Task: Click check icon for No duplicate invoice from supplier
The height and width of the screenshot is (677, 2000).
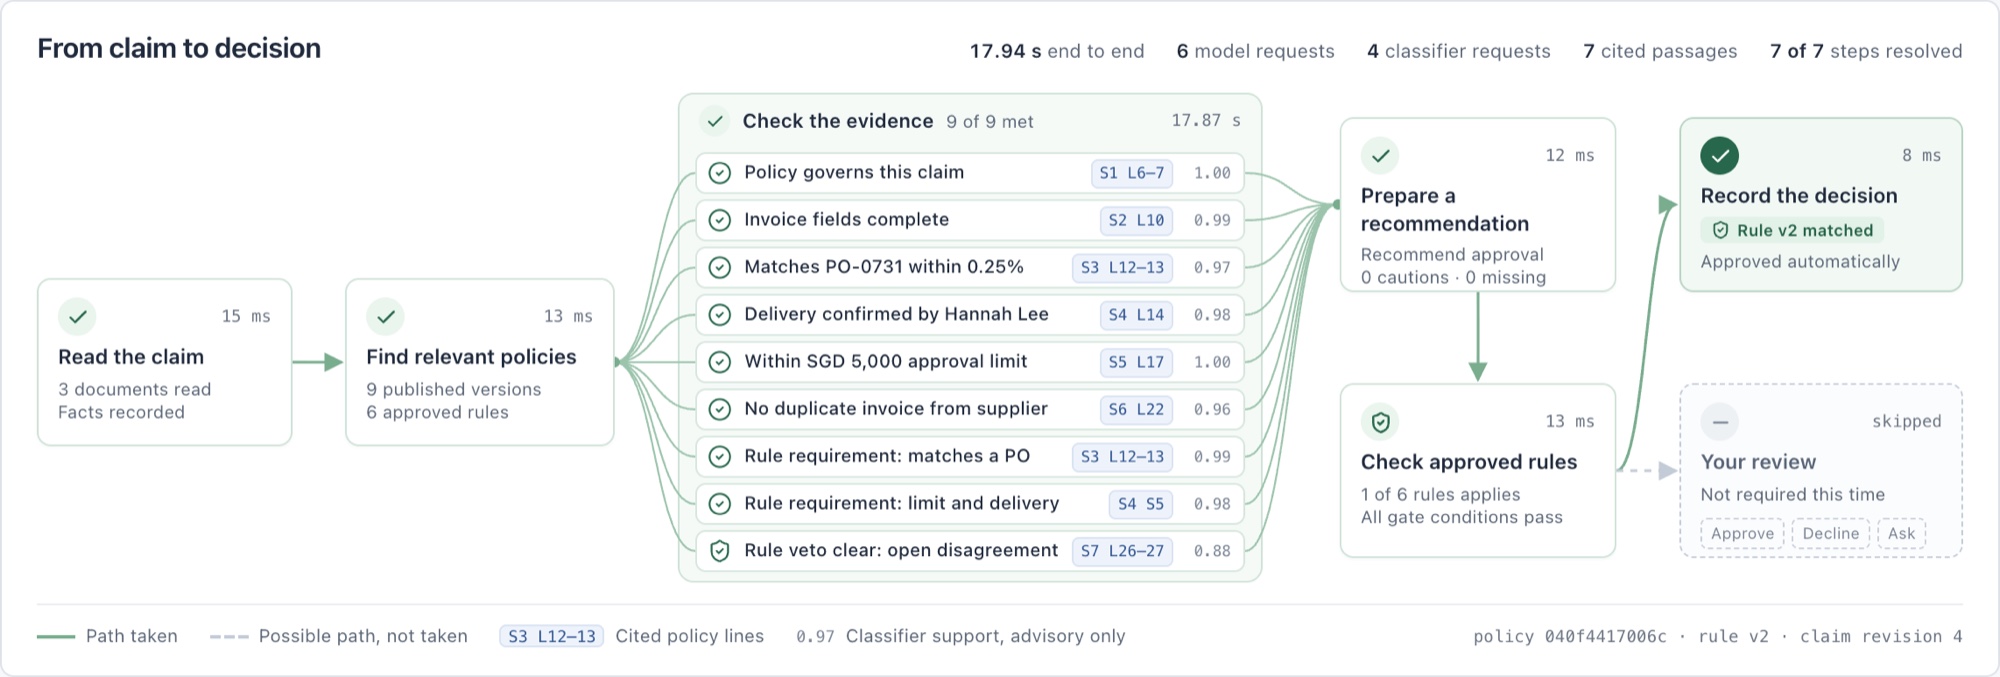Action: 719,409
